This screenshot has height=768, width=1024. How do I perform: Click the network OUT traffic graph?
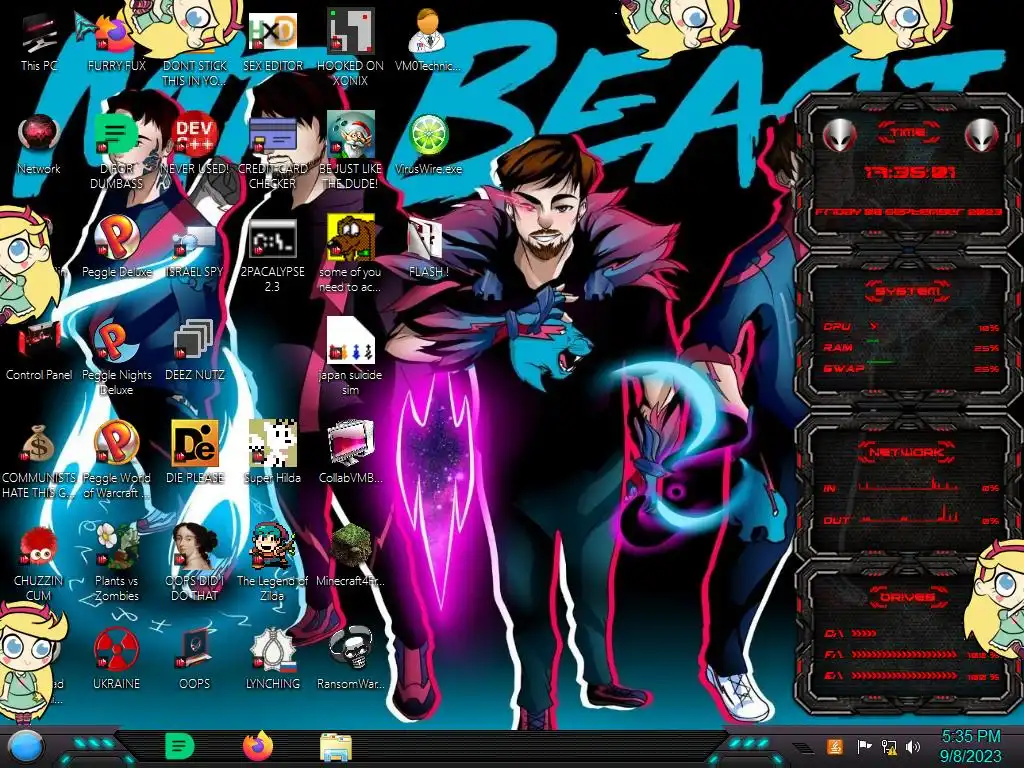click(x=908, y=516)
